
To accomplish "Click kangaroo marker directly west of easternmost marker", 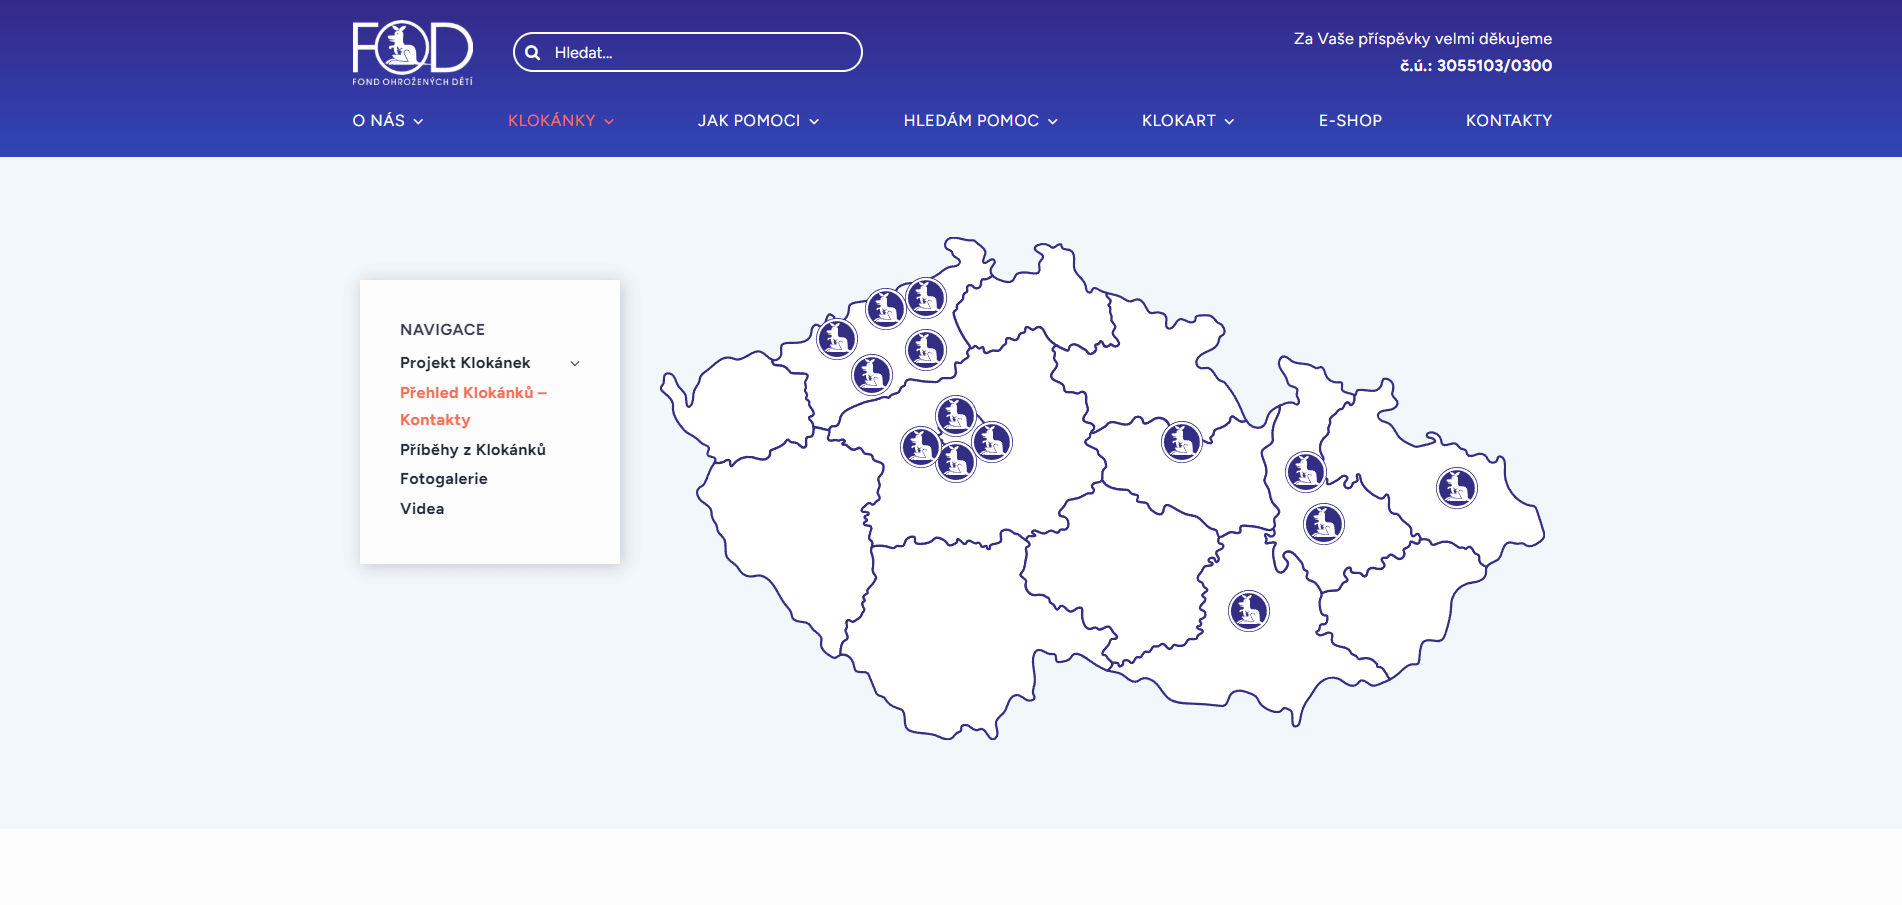I will click(x=1305, y=471).
